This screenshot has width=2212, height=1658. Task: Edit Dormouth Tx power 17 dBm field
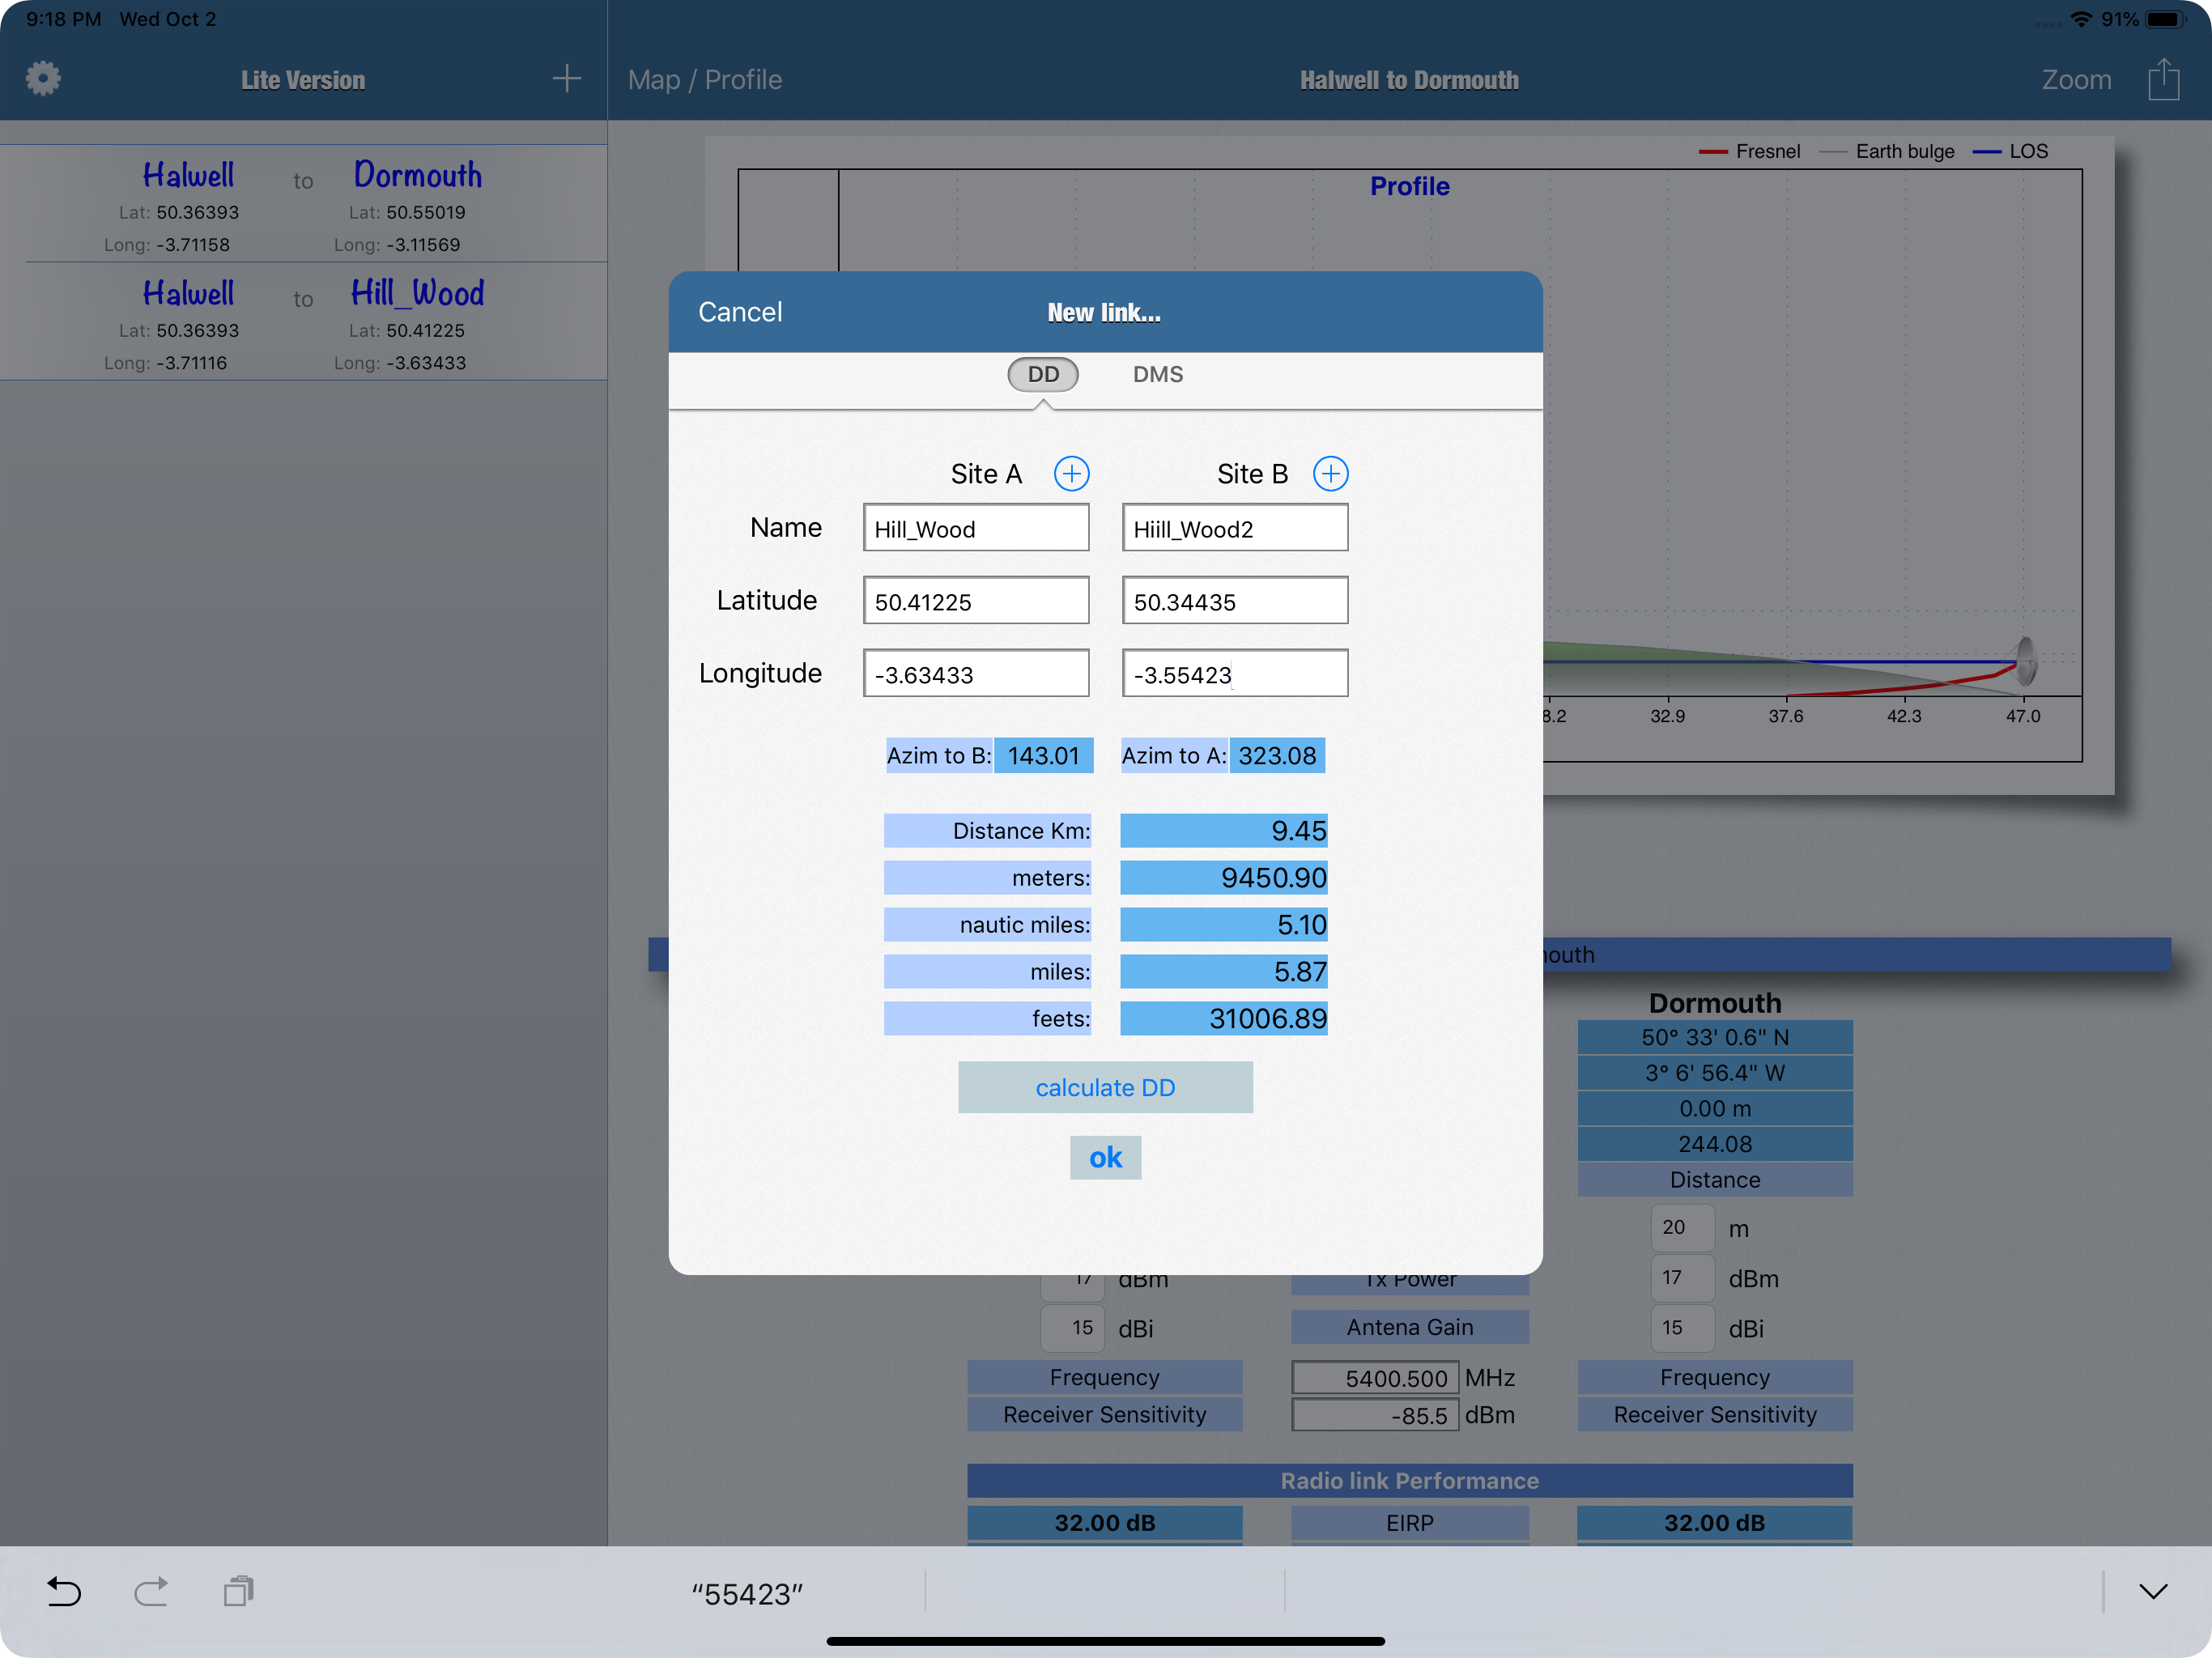pos(1682,1277)
